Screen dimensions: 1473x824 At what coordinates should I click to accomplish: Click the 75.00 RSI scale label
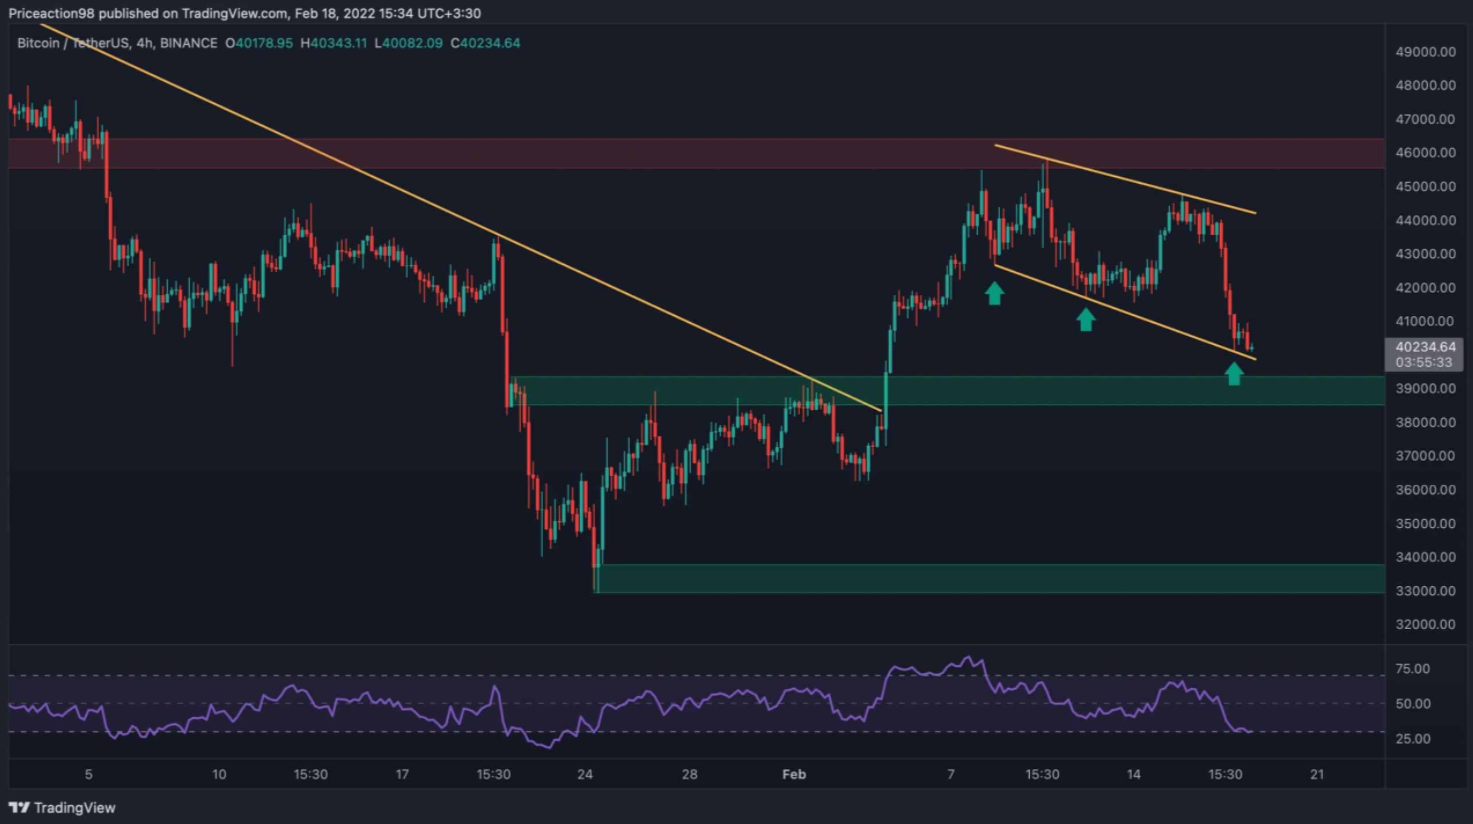(x=1412, y=669)
